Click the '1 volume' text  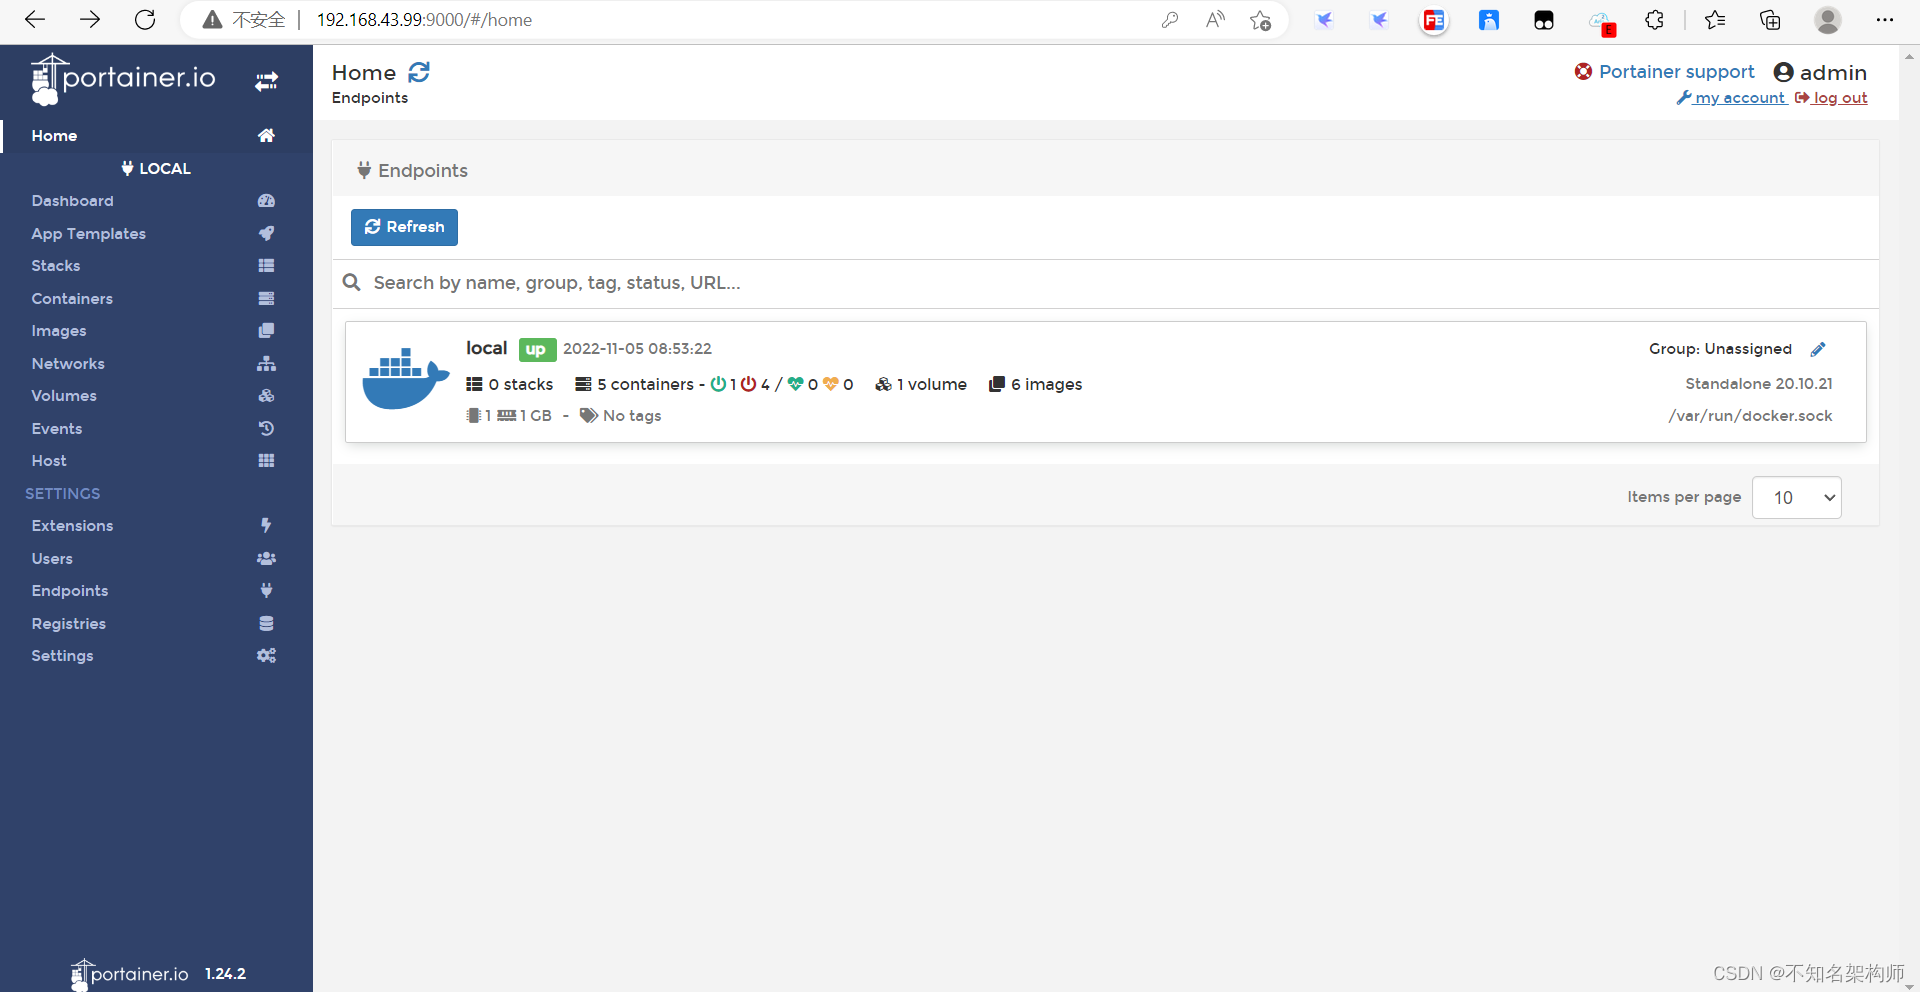[x=931, y=384]
